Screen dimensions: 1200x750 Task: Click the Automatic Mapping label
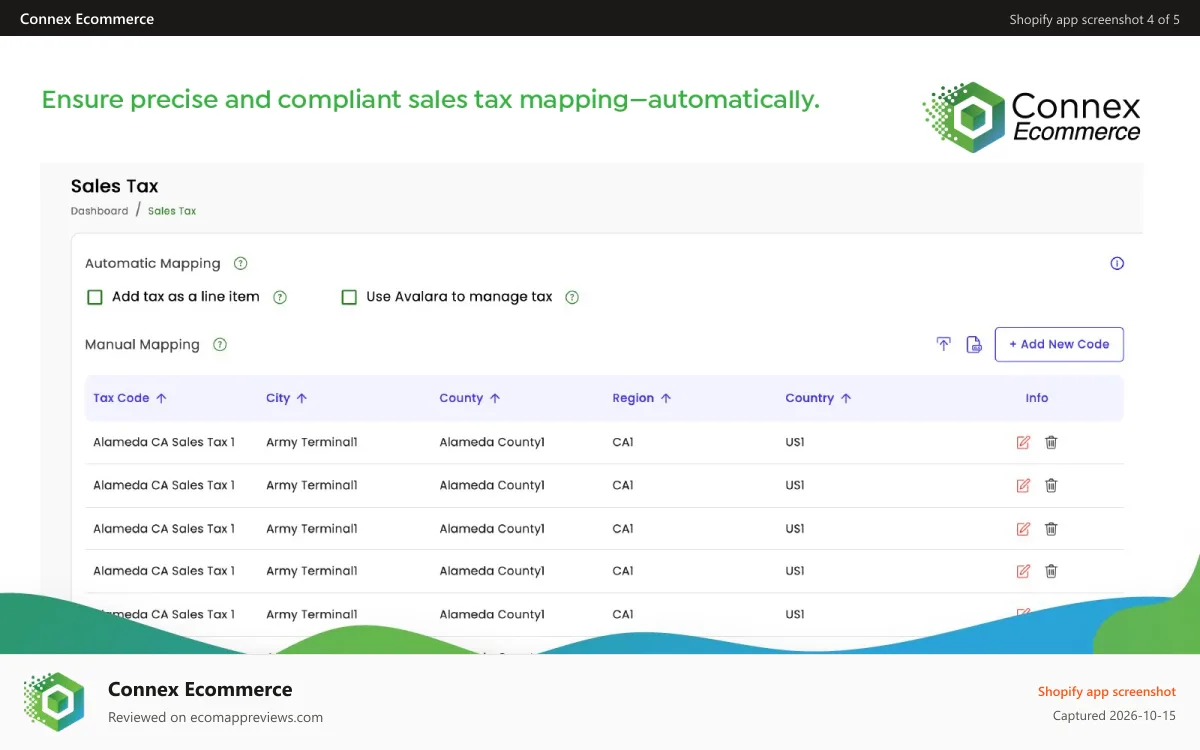[x=153, y=264]
